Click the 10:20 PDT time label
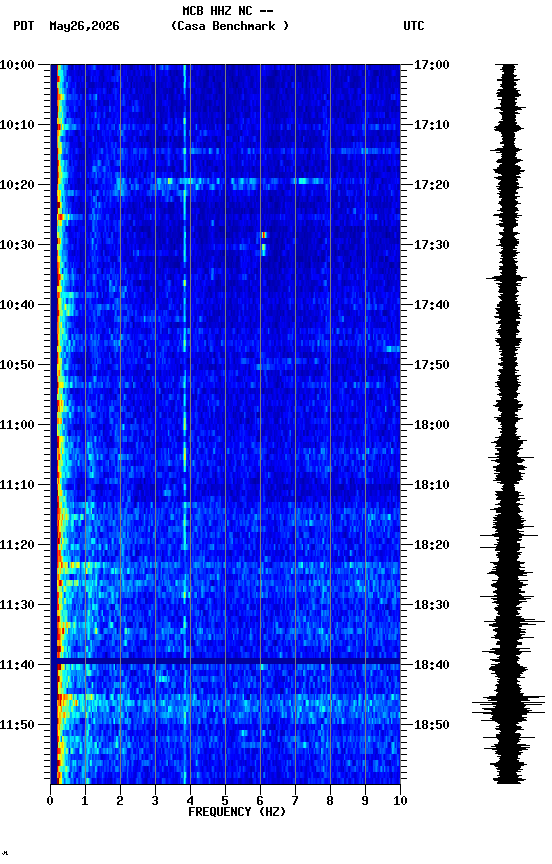 coord(17,185)
